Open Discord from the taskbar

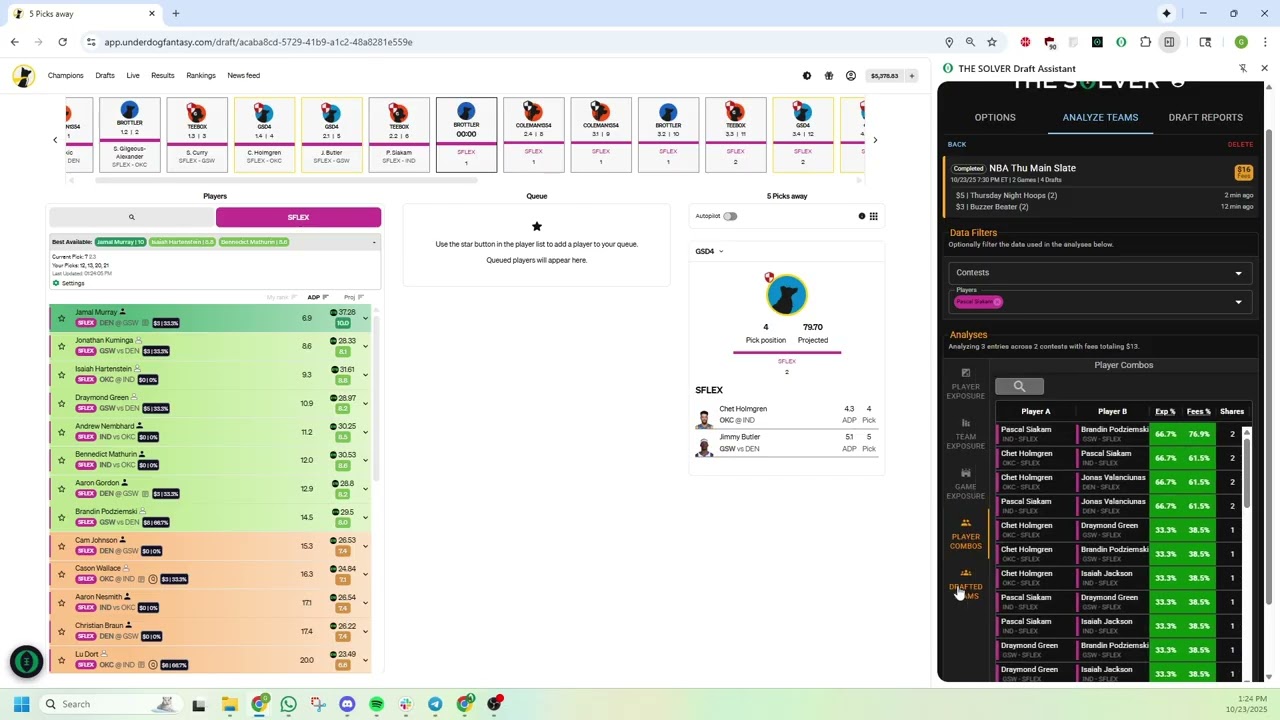347,704
